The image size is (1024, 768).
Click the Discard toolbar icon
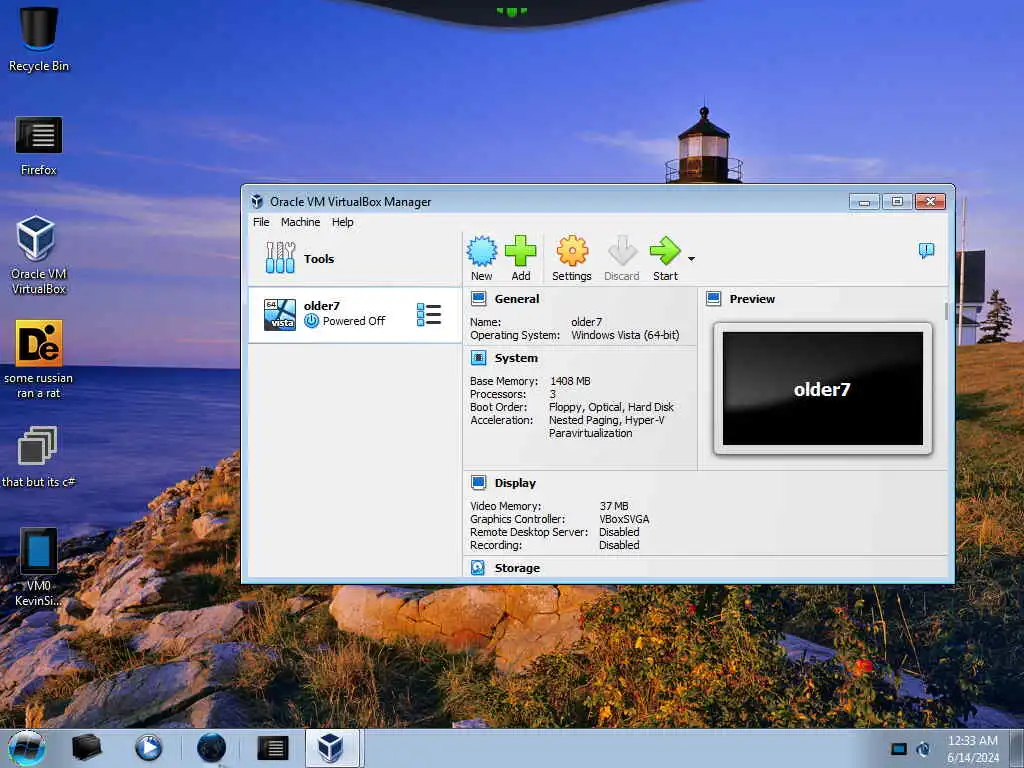coord(622,251)
